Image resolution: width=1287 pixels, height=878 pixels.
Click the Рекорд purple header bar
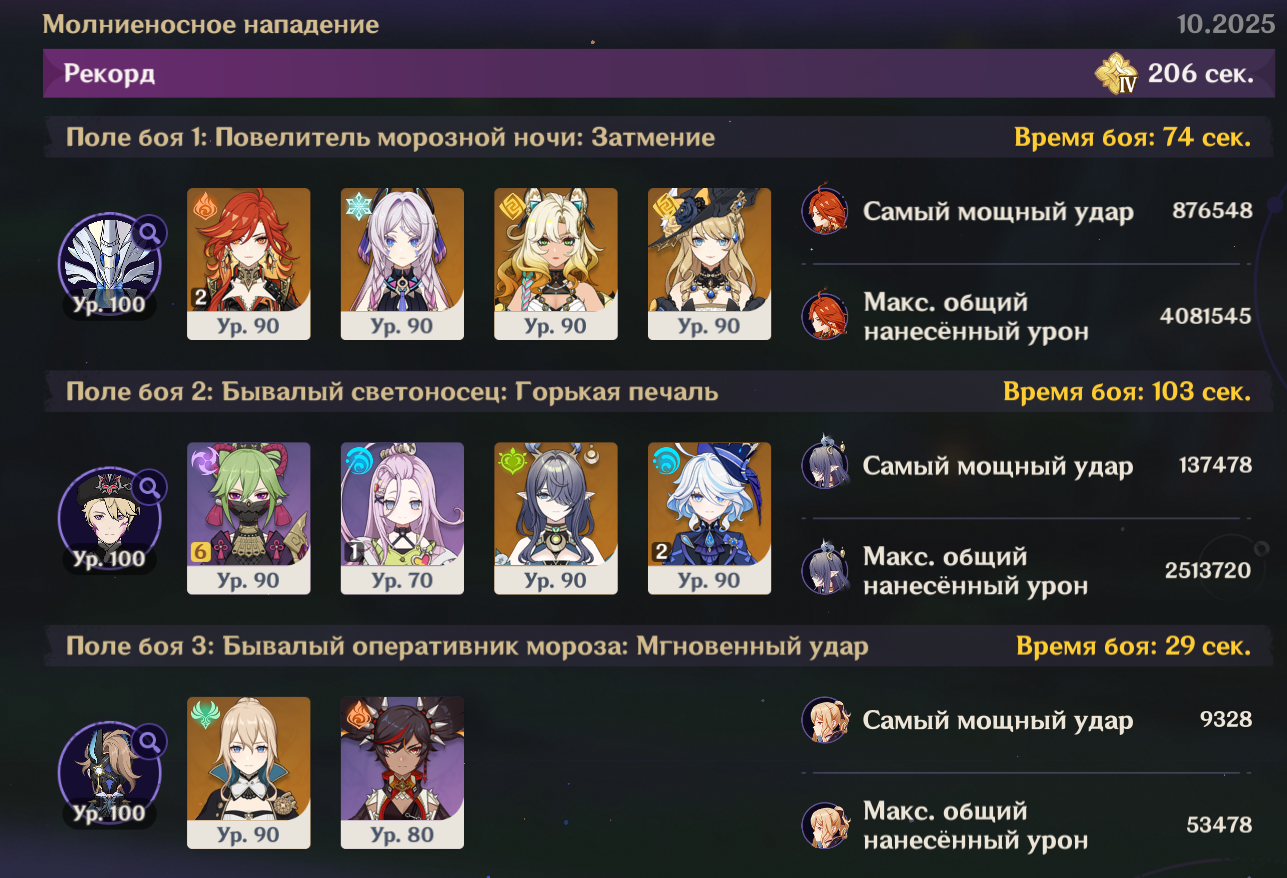click(660, 74)
